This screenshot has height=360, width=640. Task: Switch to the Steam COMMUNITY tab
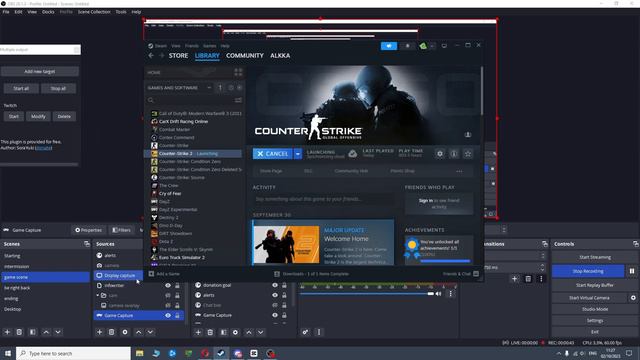coord(245,56)
